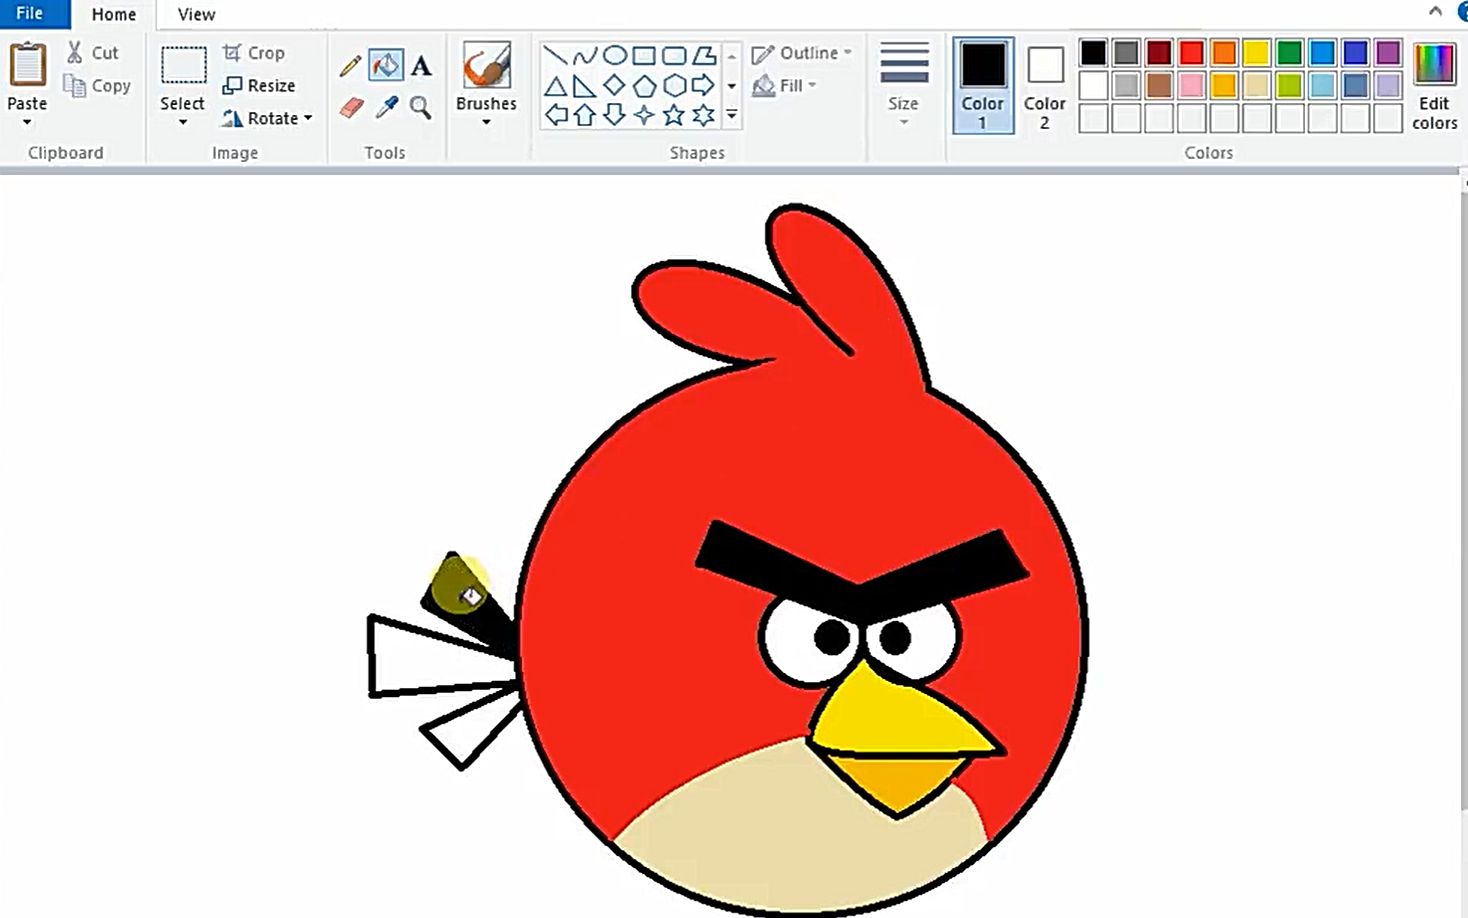This screenshot has height=918, width=1468.
Task: Open the Resize dialog
Action: tap(259, 86)
